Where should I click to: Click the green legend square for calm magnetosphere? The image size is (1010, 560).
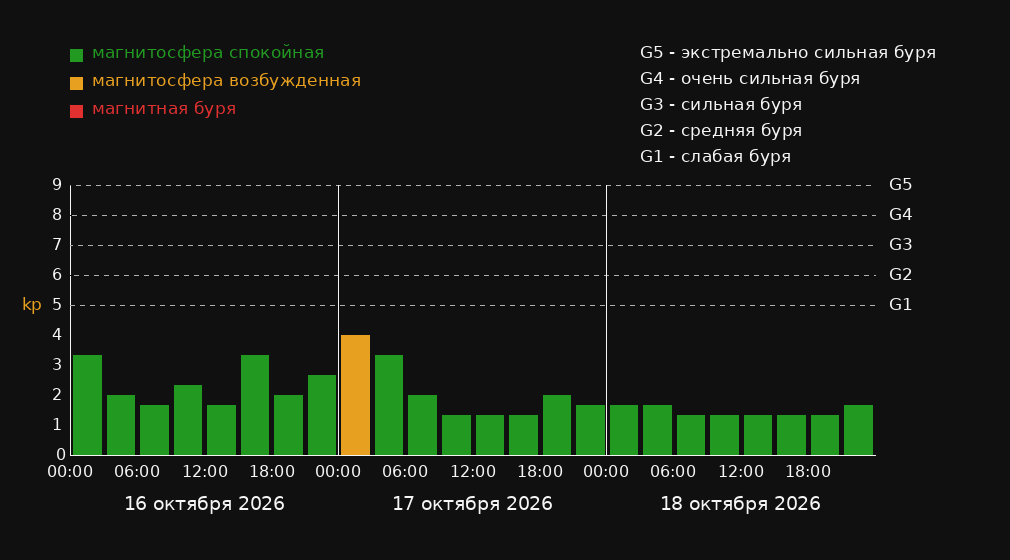point(77,55)
